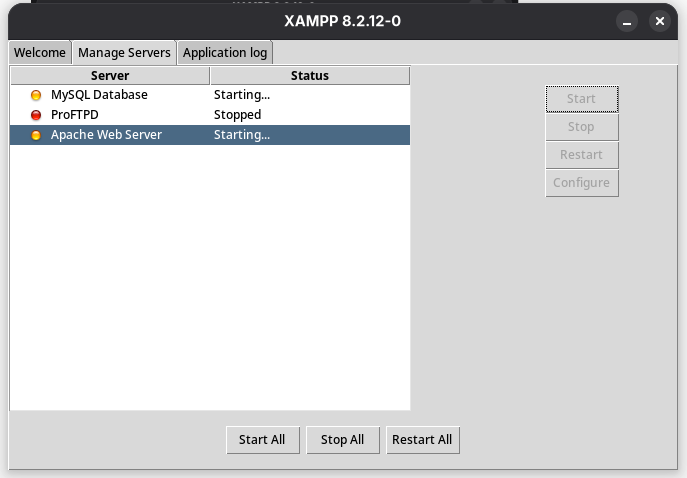Click the Stop button

pos(582,127)
